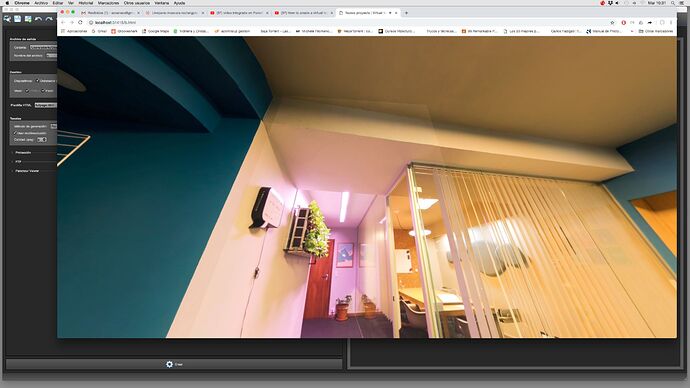Screen dimensions: 690x388
Task: Toggle the Flash output checkbox
Action: click(x=43, y=91)
